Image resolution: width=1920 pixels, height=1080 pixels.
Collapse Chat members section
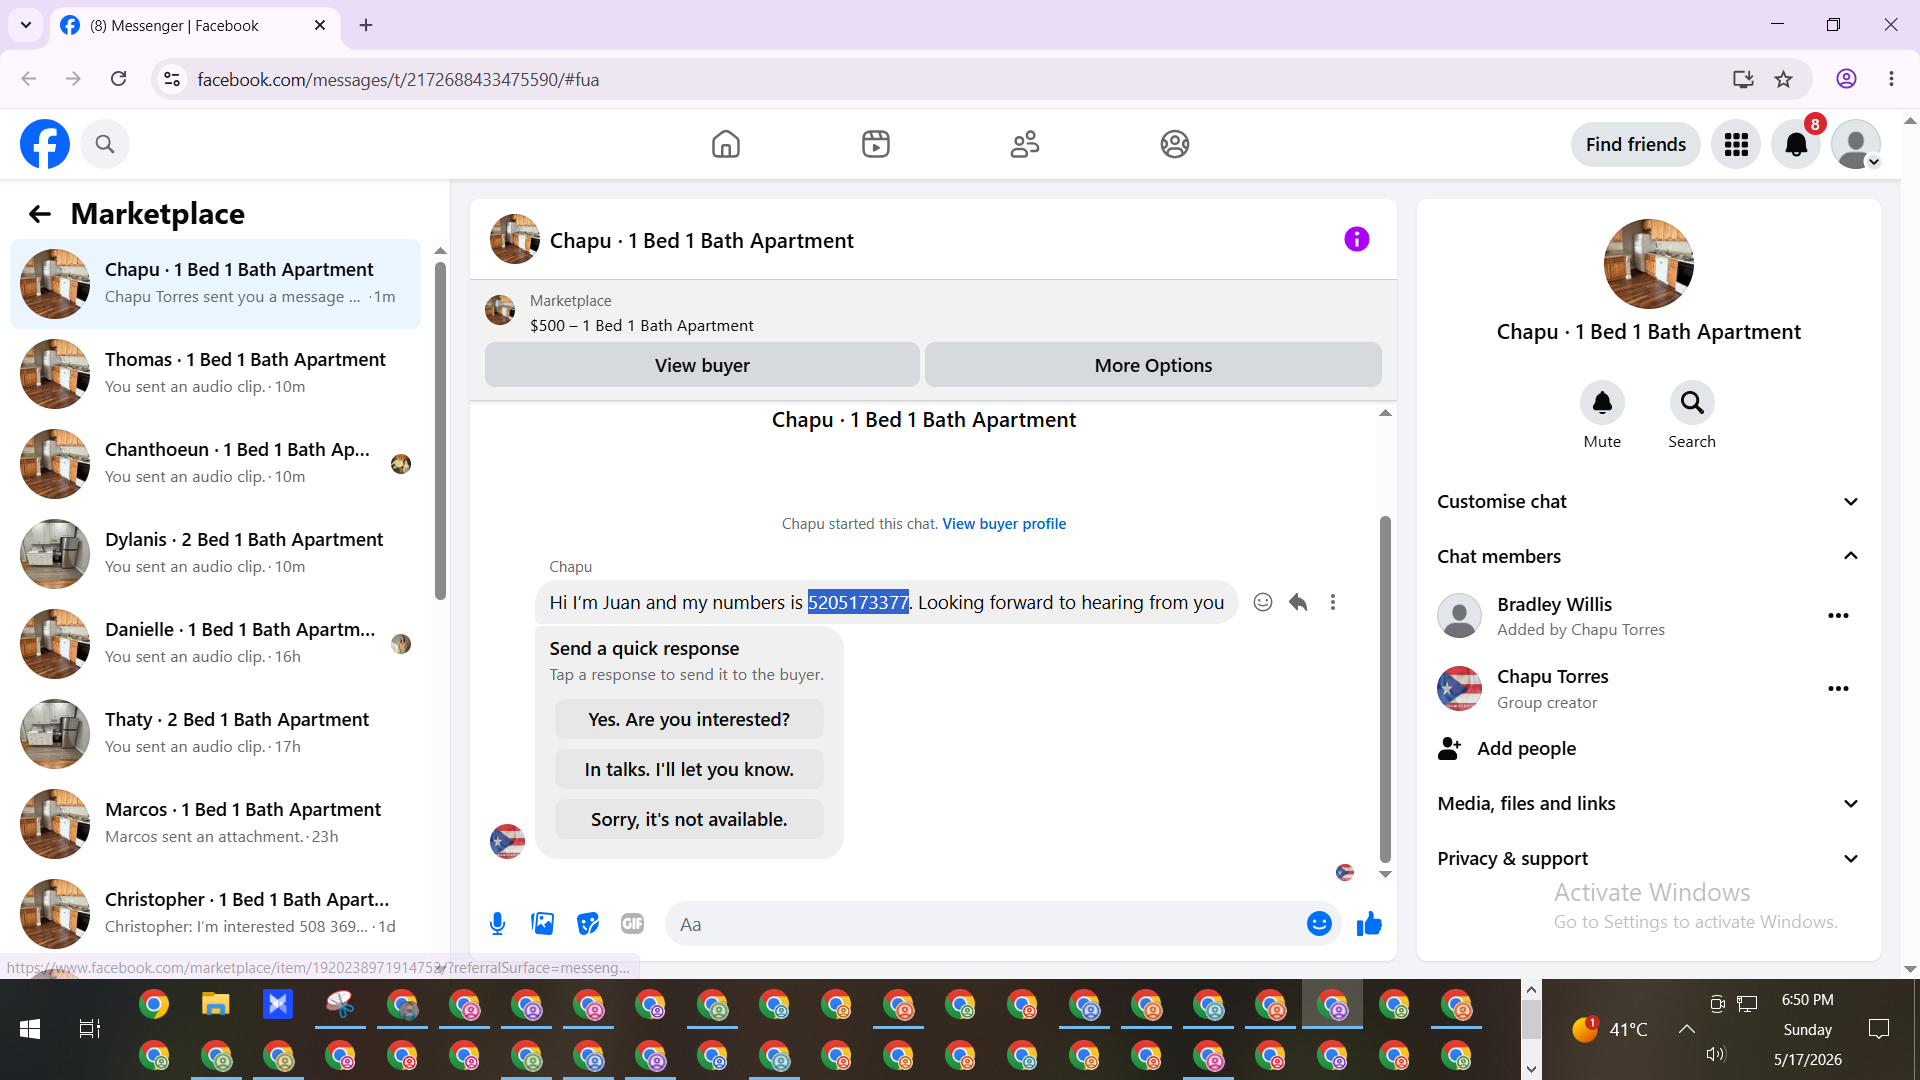pos(1648,557)
